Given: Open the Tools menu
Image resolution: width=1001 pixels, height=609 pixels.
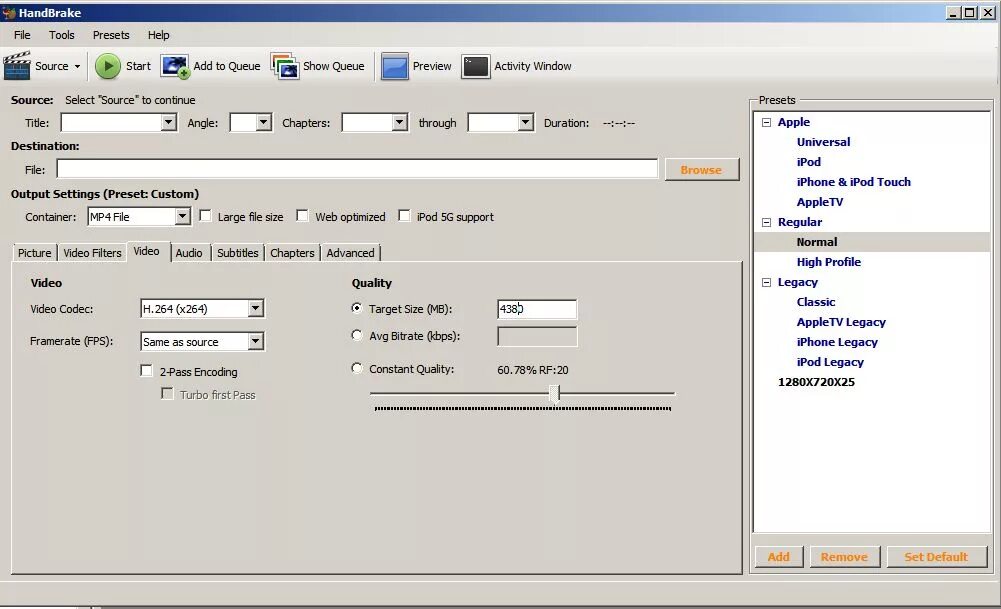Looking at the screenshot, I should coord(61,35).
